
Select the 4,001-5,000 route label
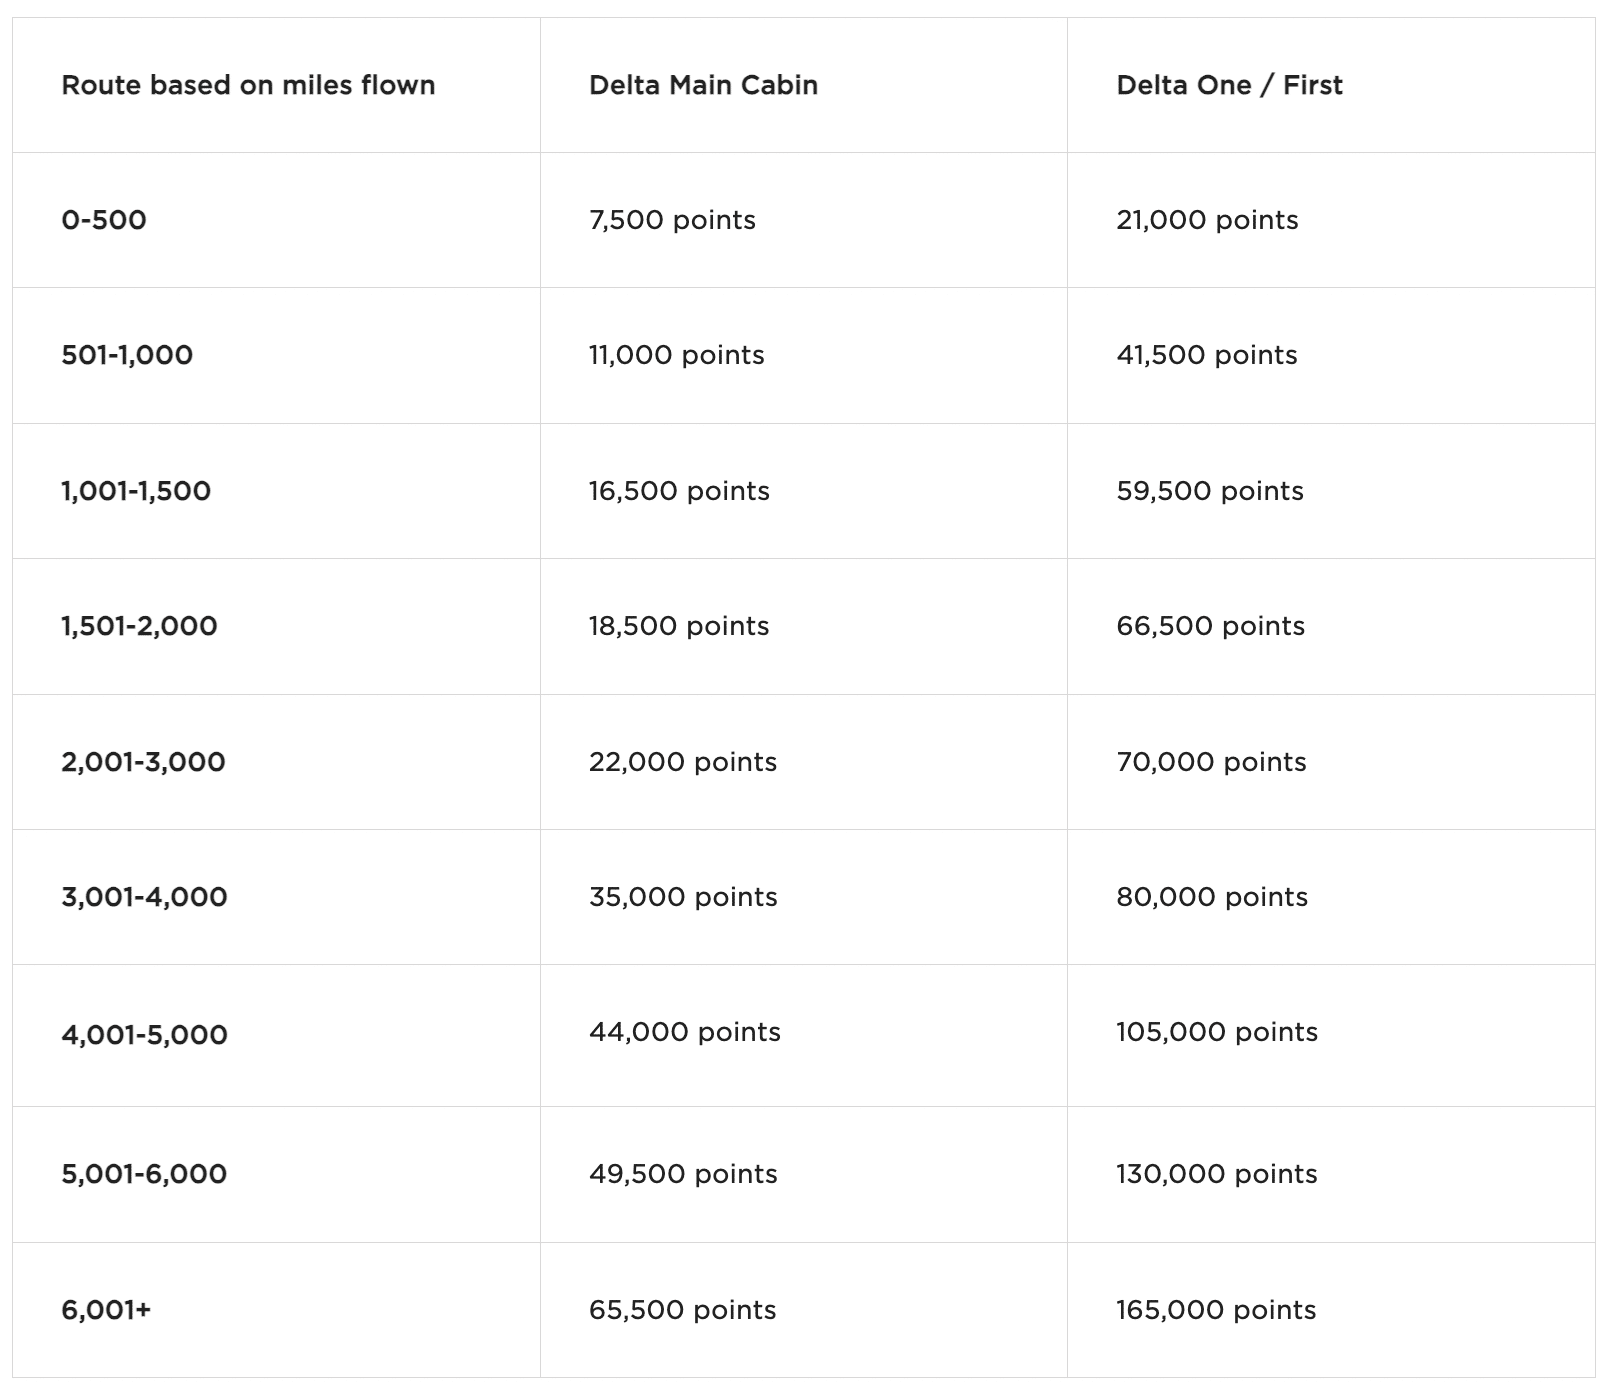click(144, 1035)
